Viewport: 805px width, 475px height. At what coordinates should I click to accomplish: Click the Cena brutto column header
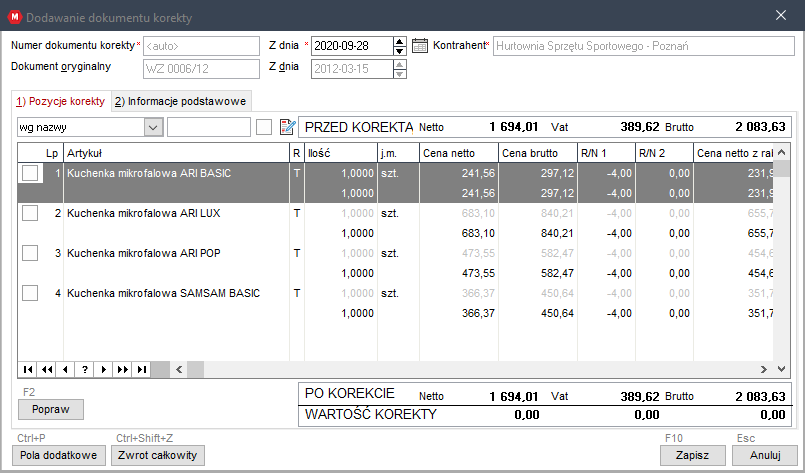[538, 153]
